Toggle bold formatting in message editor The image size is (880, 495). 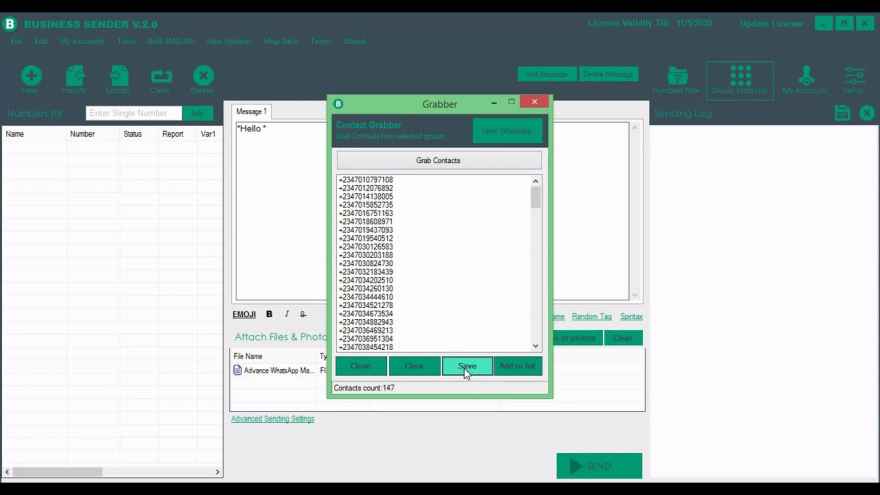coord(269,314)
